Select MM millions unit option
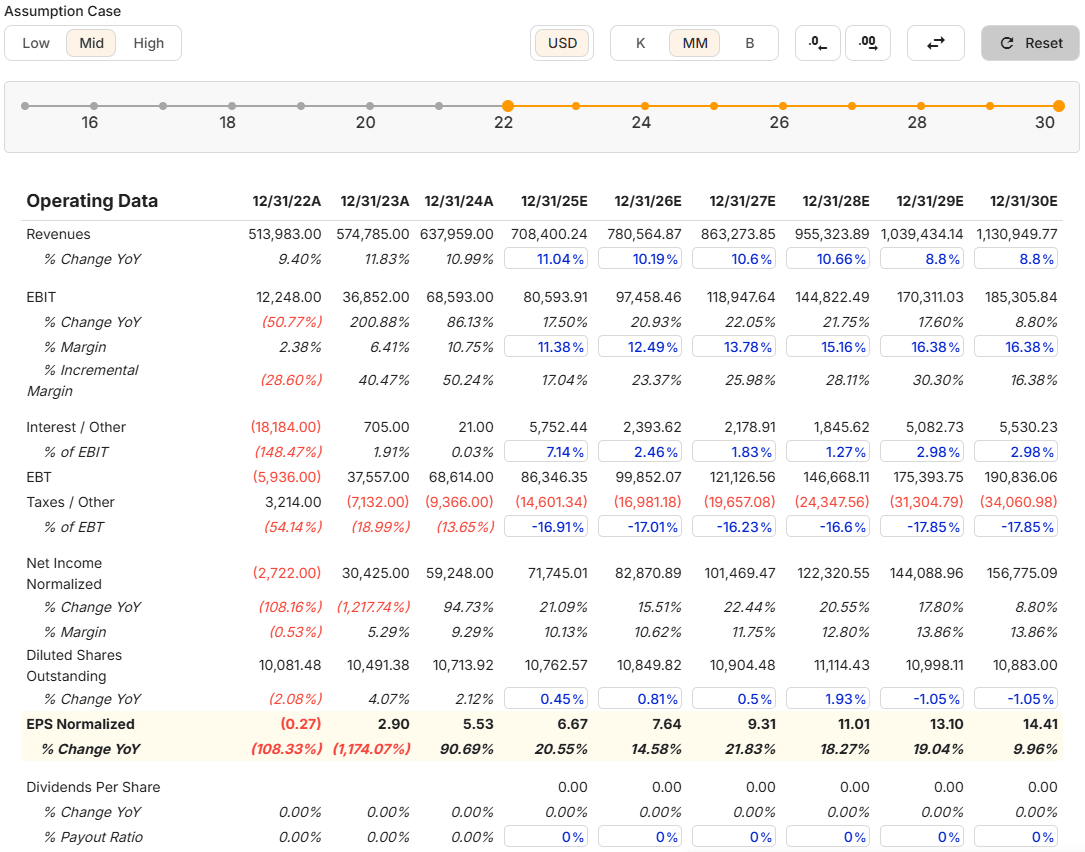The image size is (1085, 852). click(695, 43)
